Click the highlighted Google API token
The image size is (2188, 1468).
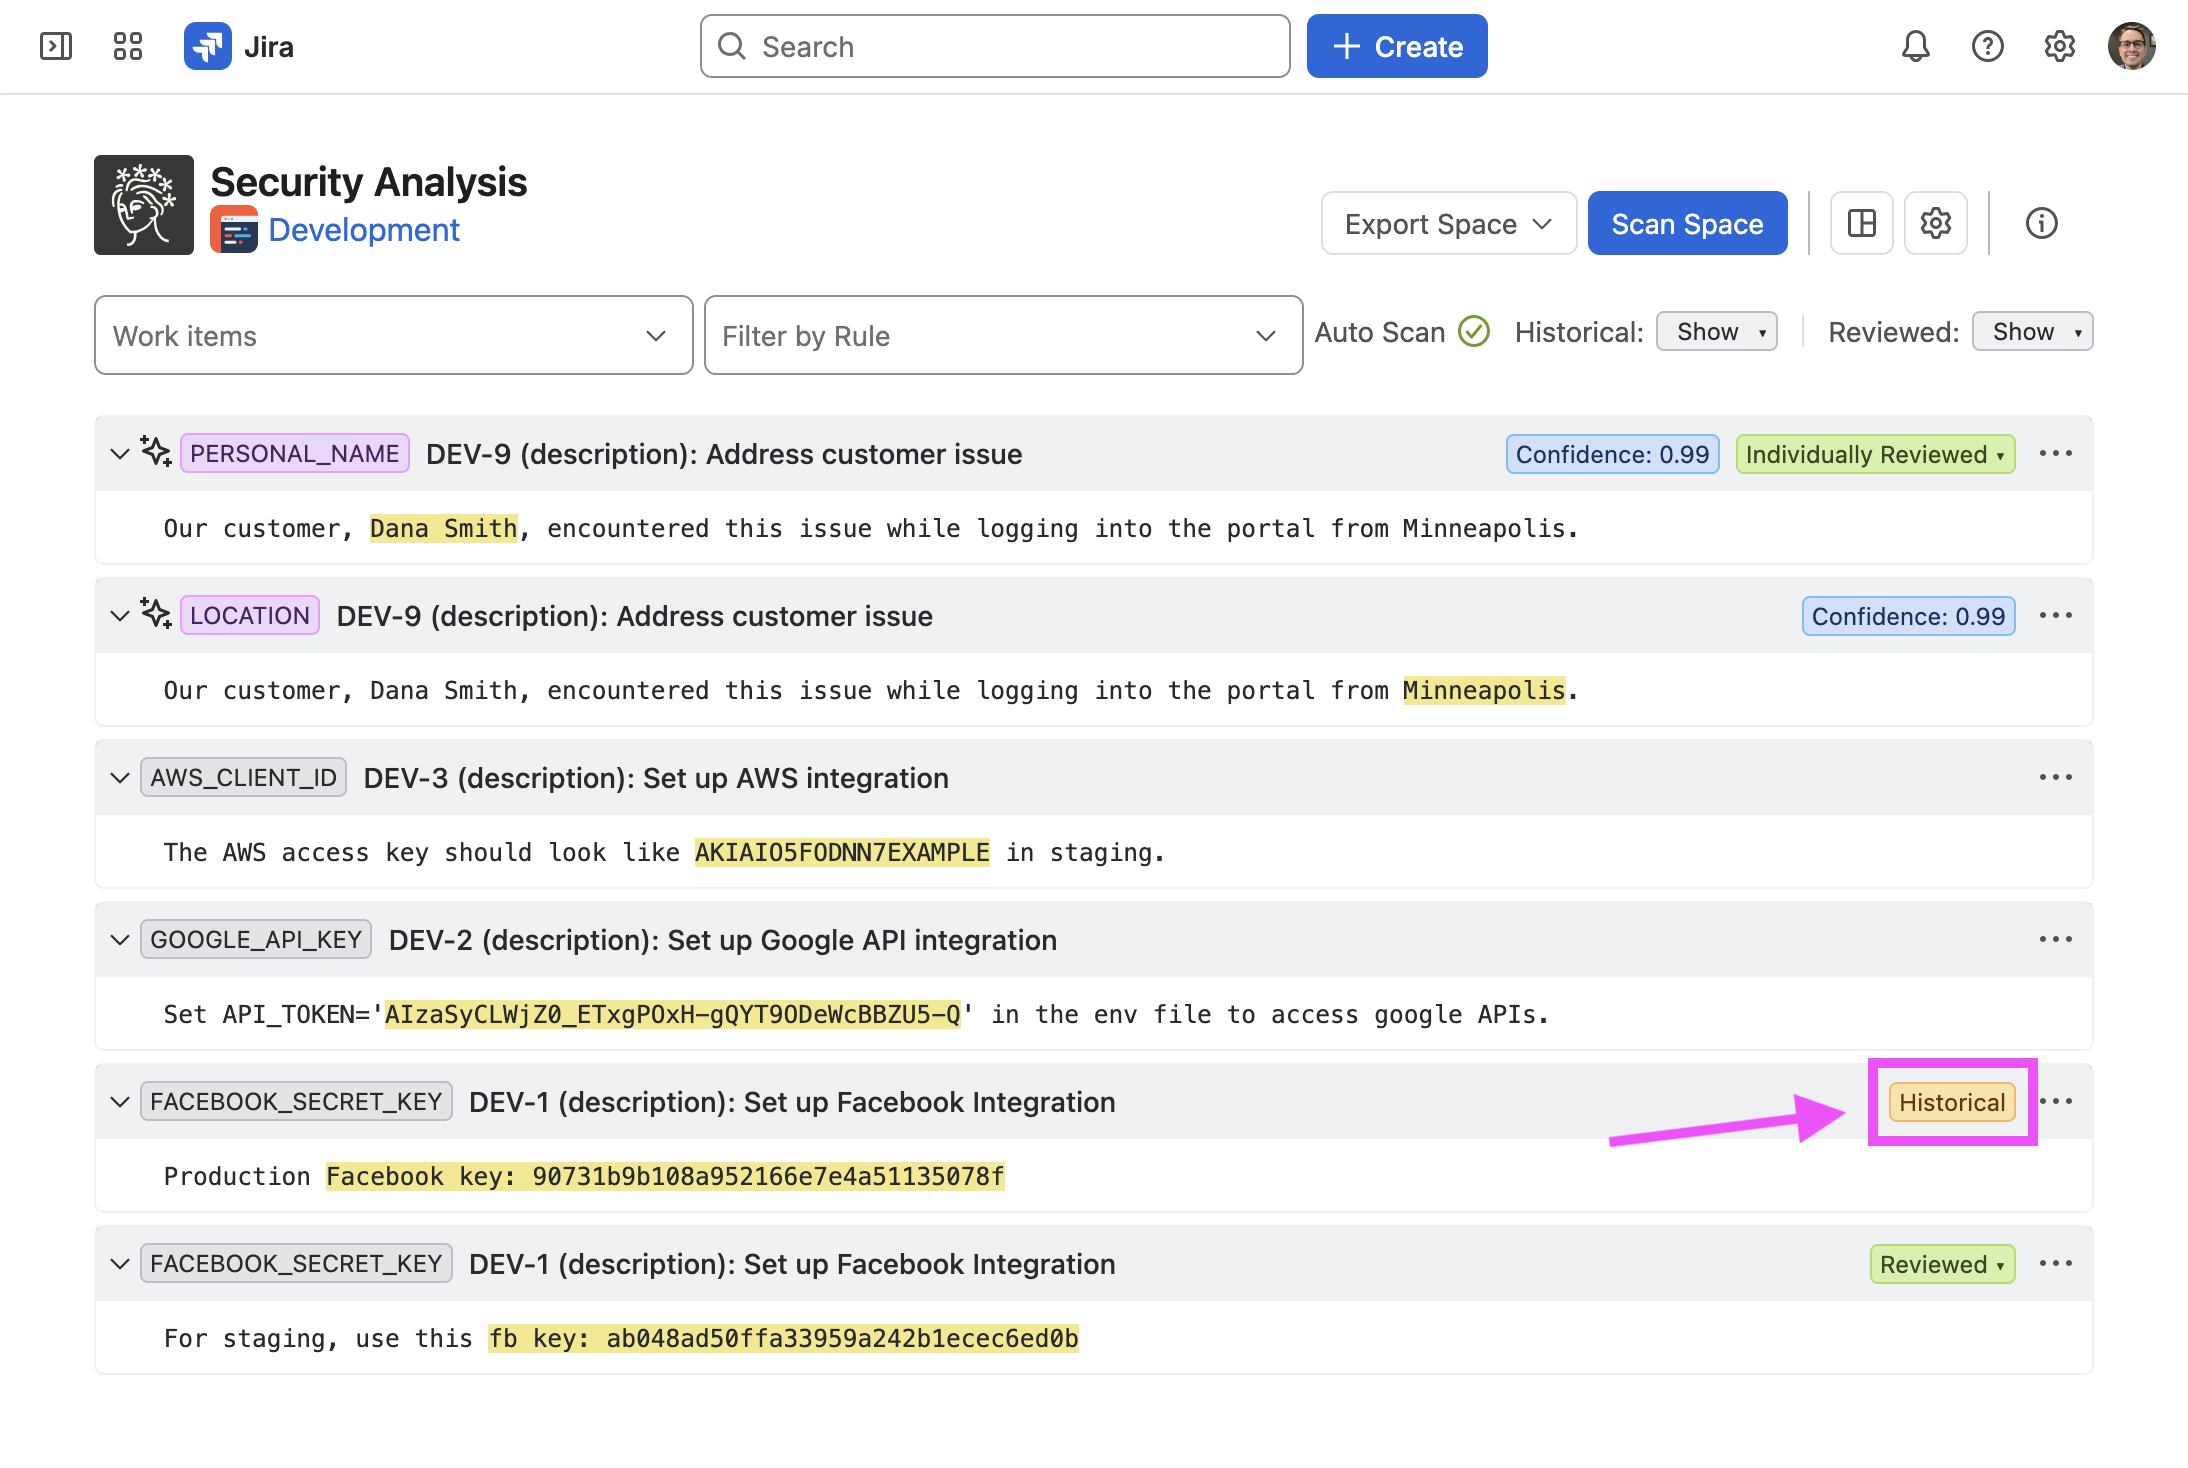tap(673, 1014)
